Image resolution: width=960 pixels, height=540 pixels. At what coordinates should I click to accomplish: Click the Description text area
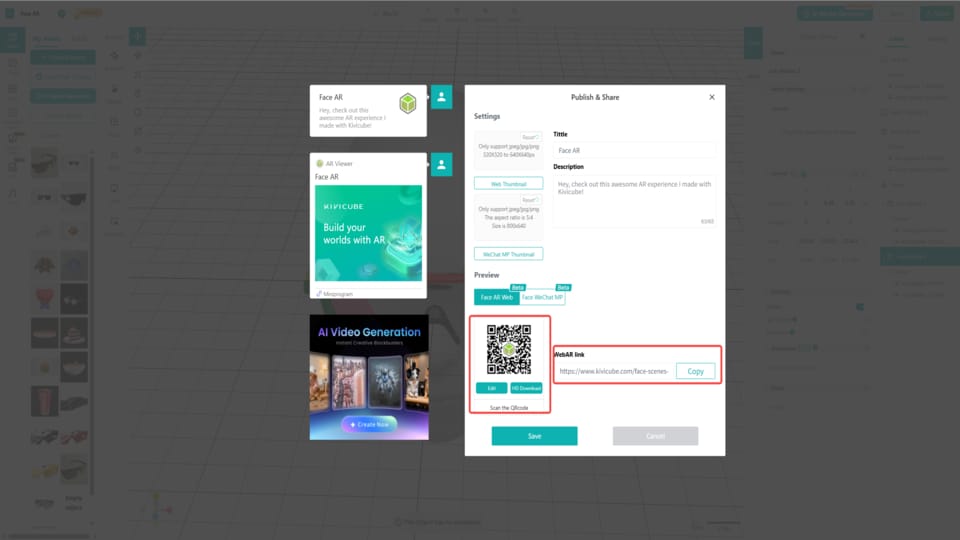click(x=634, y=201)
